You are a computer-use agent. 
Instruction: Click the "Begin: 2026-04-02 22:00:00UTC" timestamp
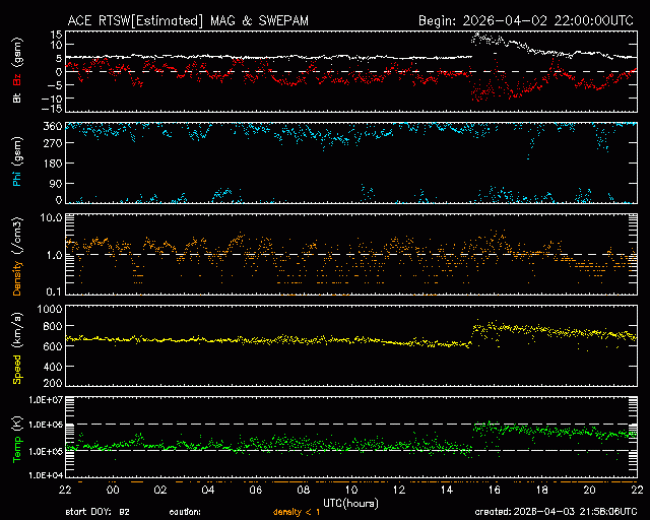(x=526, y=21)
